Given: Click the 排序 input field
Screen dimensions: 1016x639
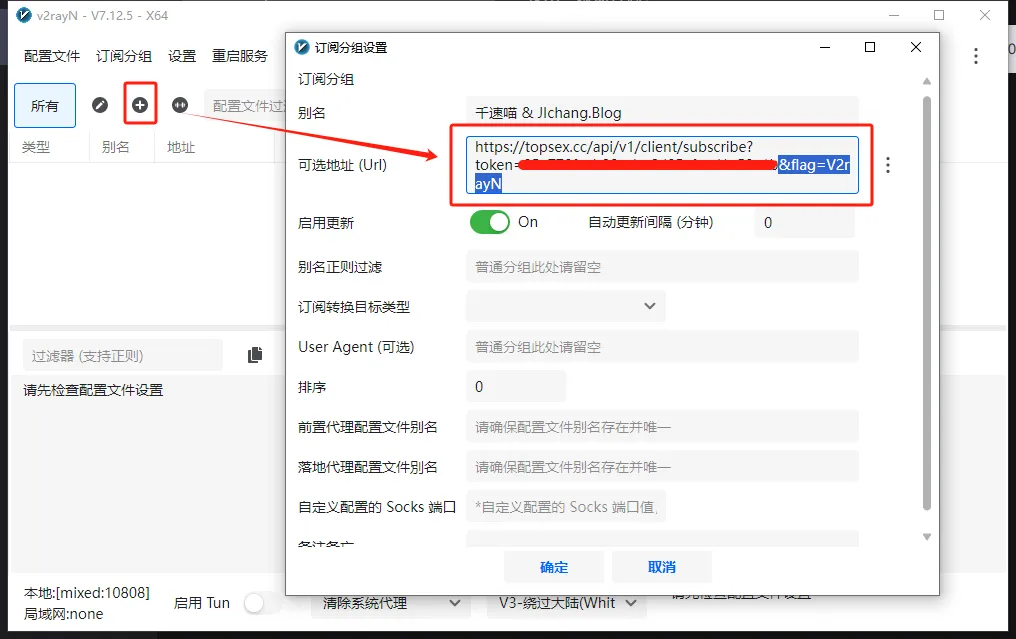Looking at the screenshot, I should tap(516, 386).
